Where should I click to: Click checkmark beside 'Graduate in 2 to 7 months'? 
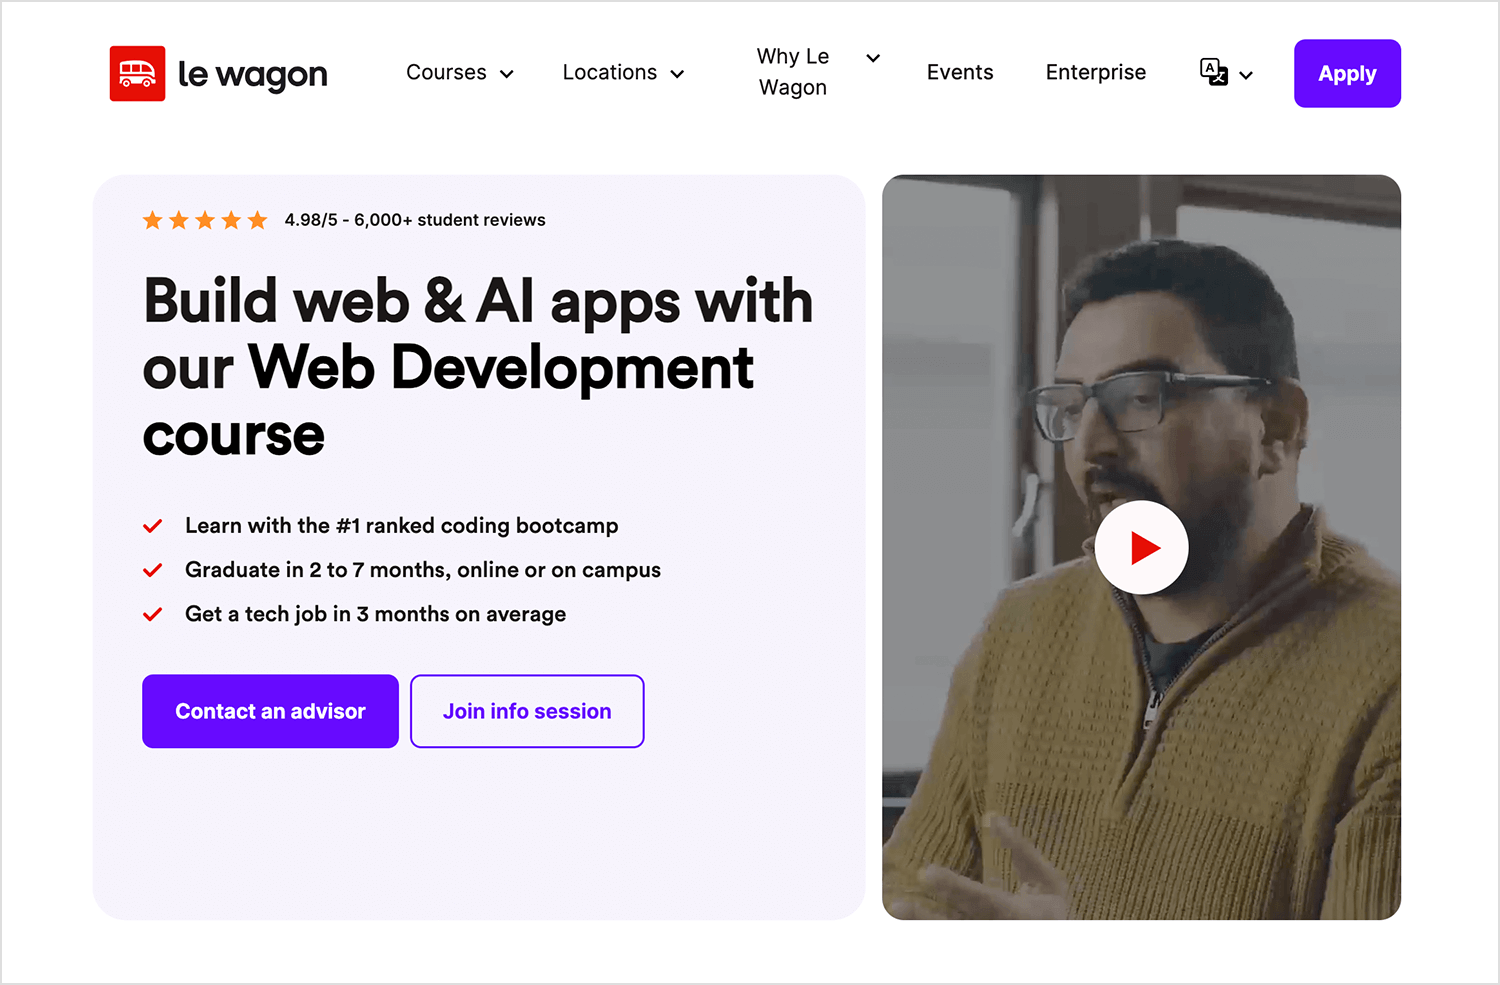coord(153,570)
